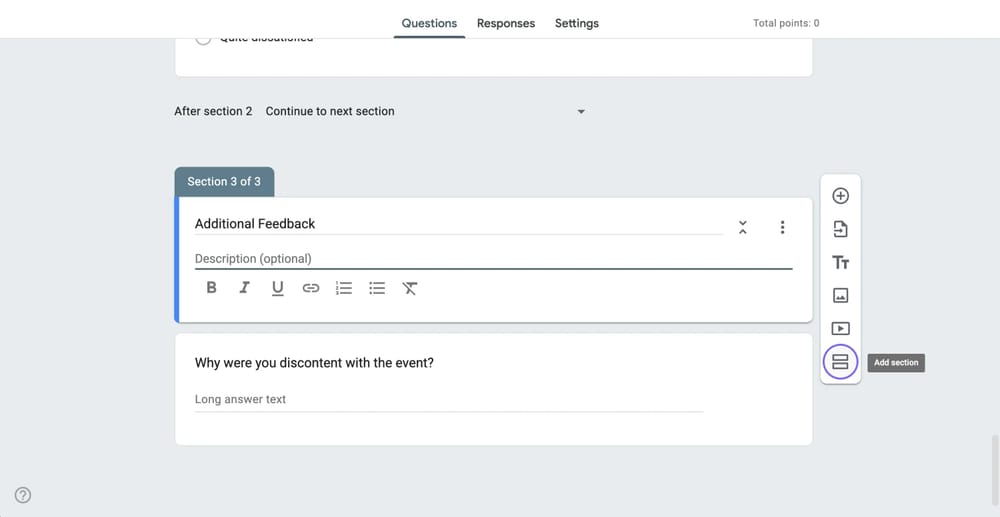Screen dimensions: 1000x517
Task: Open the section's three-dot more options menu
Action: tap(782, 227)
